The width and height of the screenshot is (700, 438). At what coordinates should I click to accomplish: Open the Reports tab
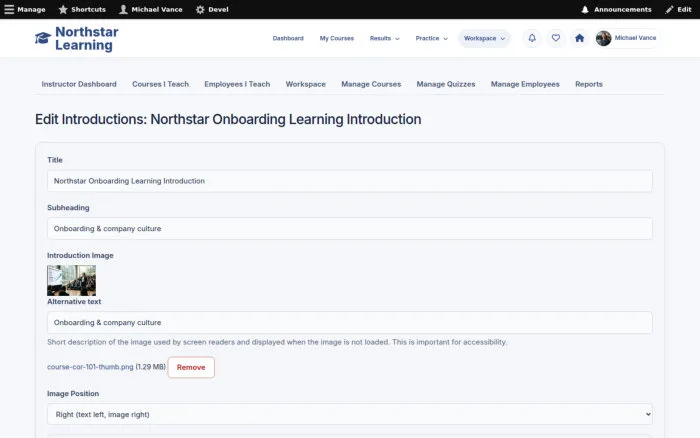click(588, 84)
